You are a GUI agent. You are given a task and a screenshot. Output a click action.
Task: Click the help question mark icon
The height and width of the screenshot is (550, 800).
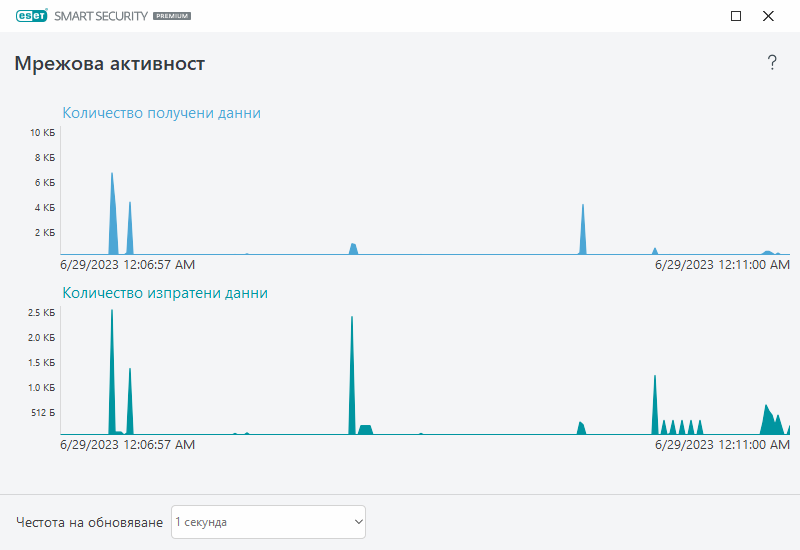pyautogui.click(x=771, y=63)
